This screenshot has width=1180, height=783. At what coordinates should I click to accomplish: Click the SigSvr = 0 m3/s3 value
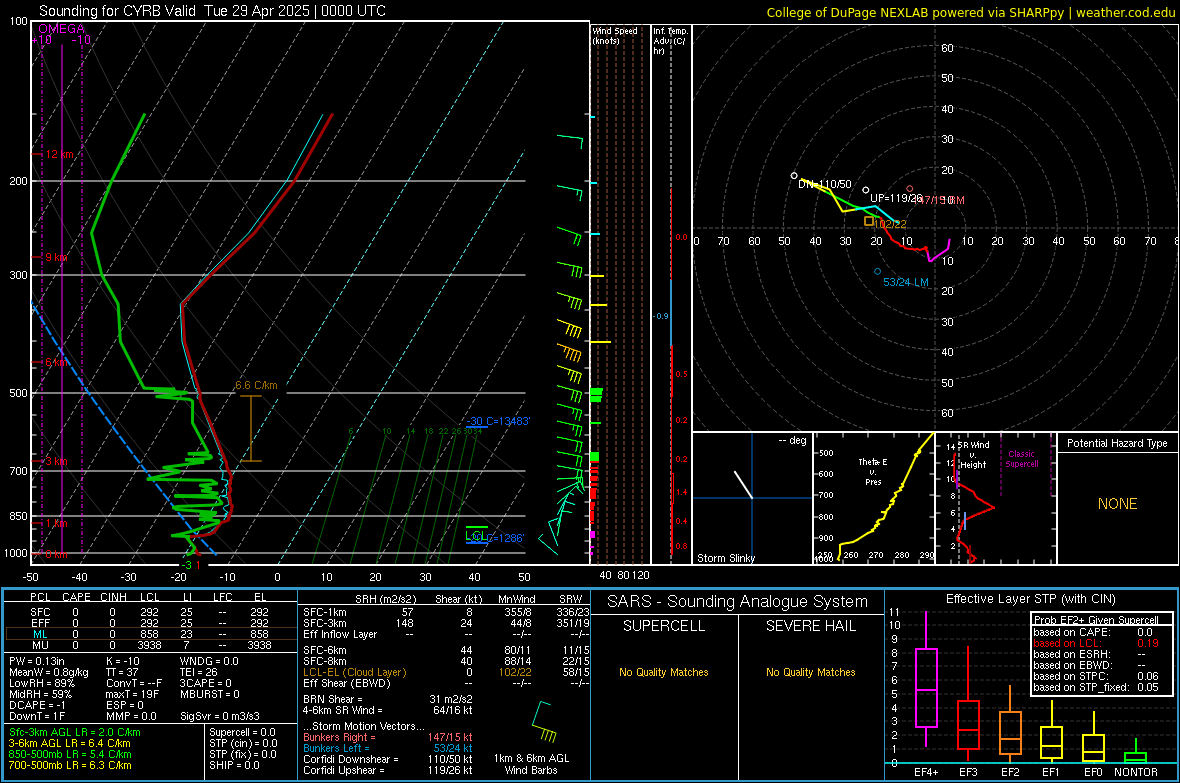(220, 716)
